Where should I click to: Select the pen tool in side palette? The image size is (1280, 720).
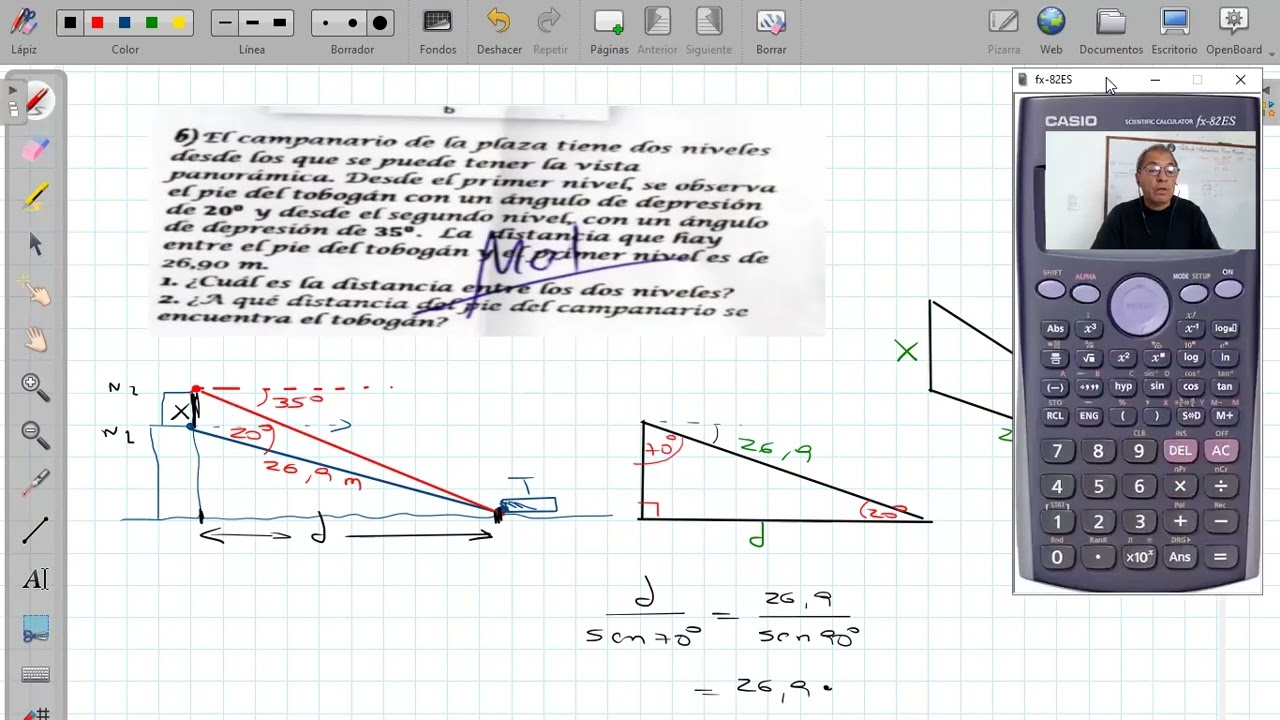(36, 101)
